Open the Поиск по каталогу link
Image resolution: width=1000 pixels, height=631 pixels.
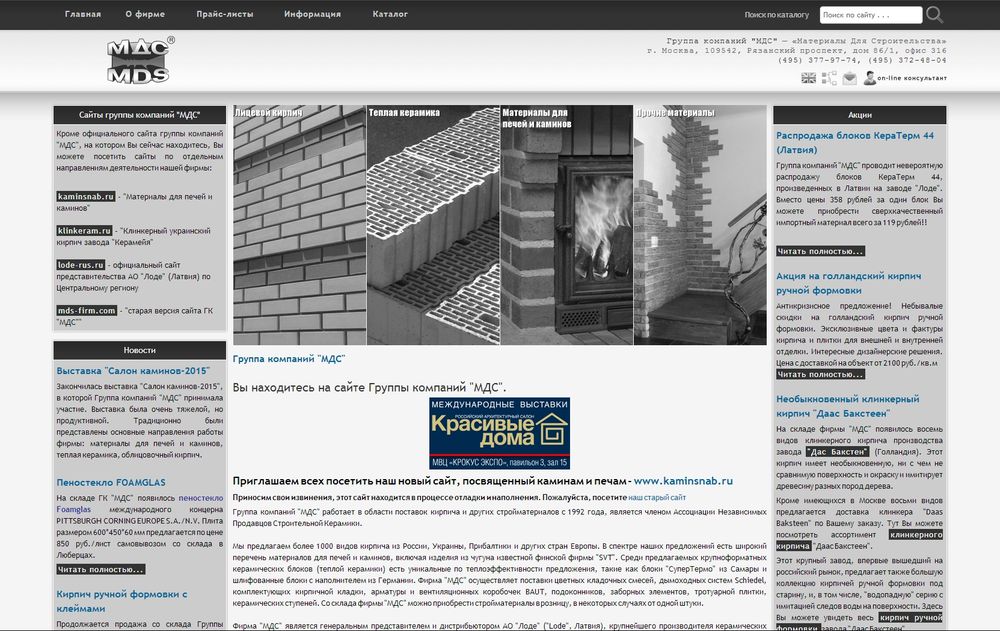click(x=776, y=15)
